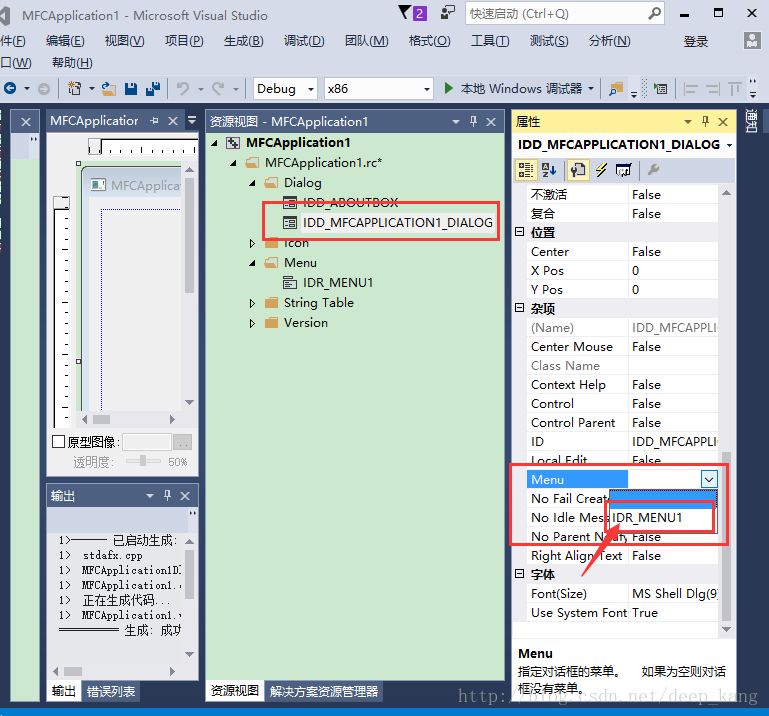Screen dimensions: 769x716
Task: Expand the String Table folder
Action: coord(252,303)
